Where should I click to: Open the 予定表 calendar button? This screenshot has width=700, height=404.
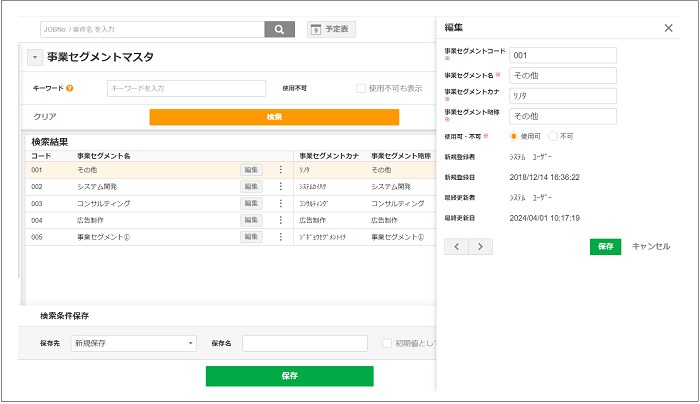pos(331,30)
